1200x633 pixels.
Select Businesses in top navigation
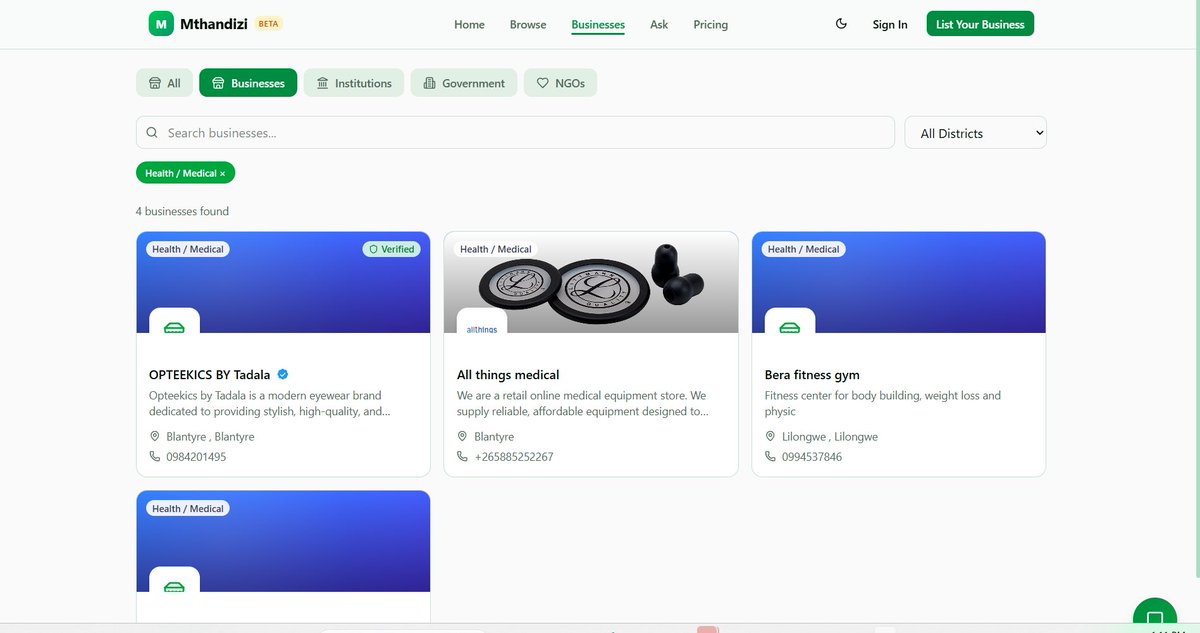(598, 24)
